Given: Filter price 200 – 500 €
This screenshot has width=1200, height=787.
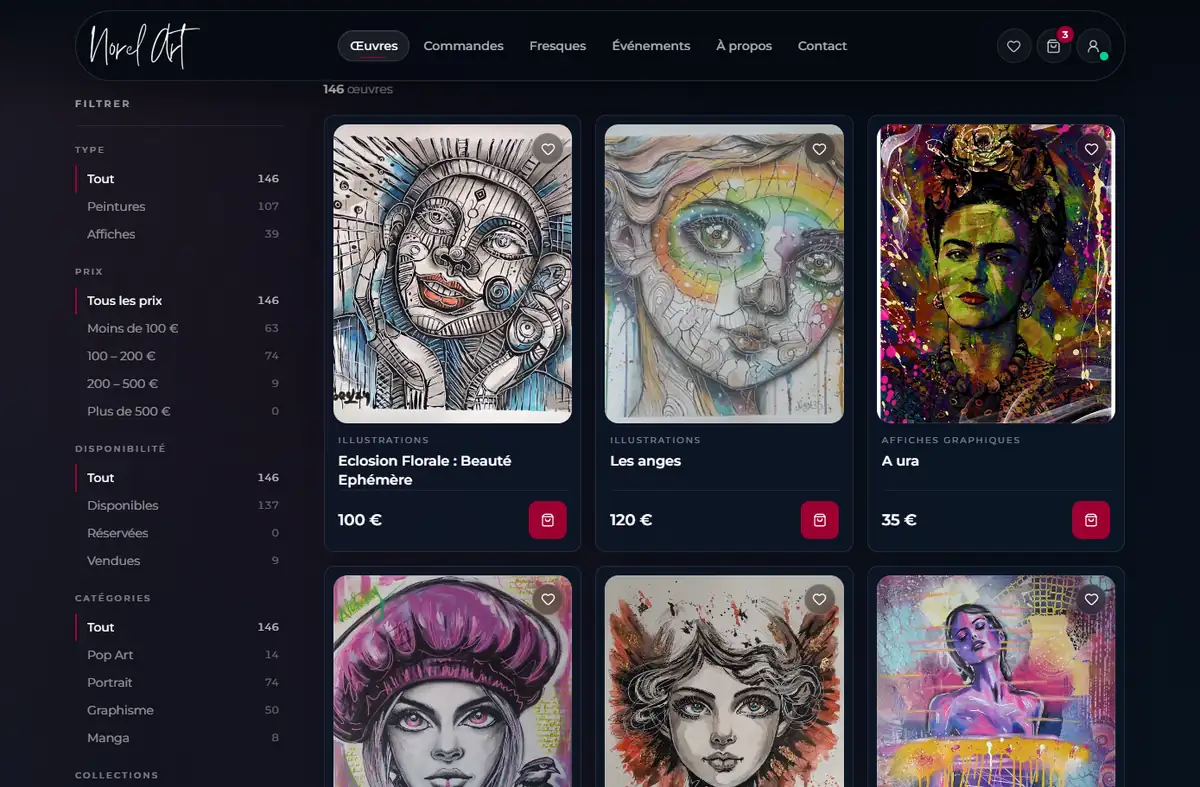Looking at the screenshot, I should tap(178, 384).
